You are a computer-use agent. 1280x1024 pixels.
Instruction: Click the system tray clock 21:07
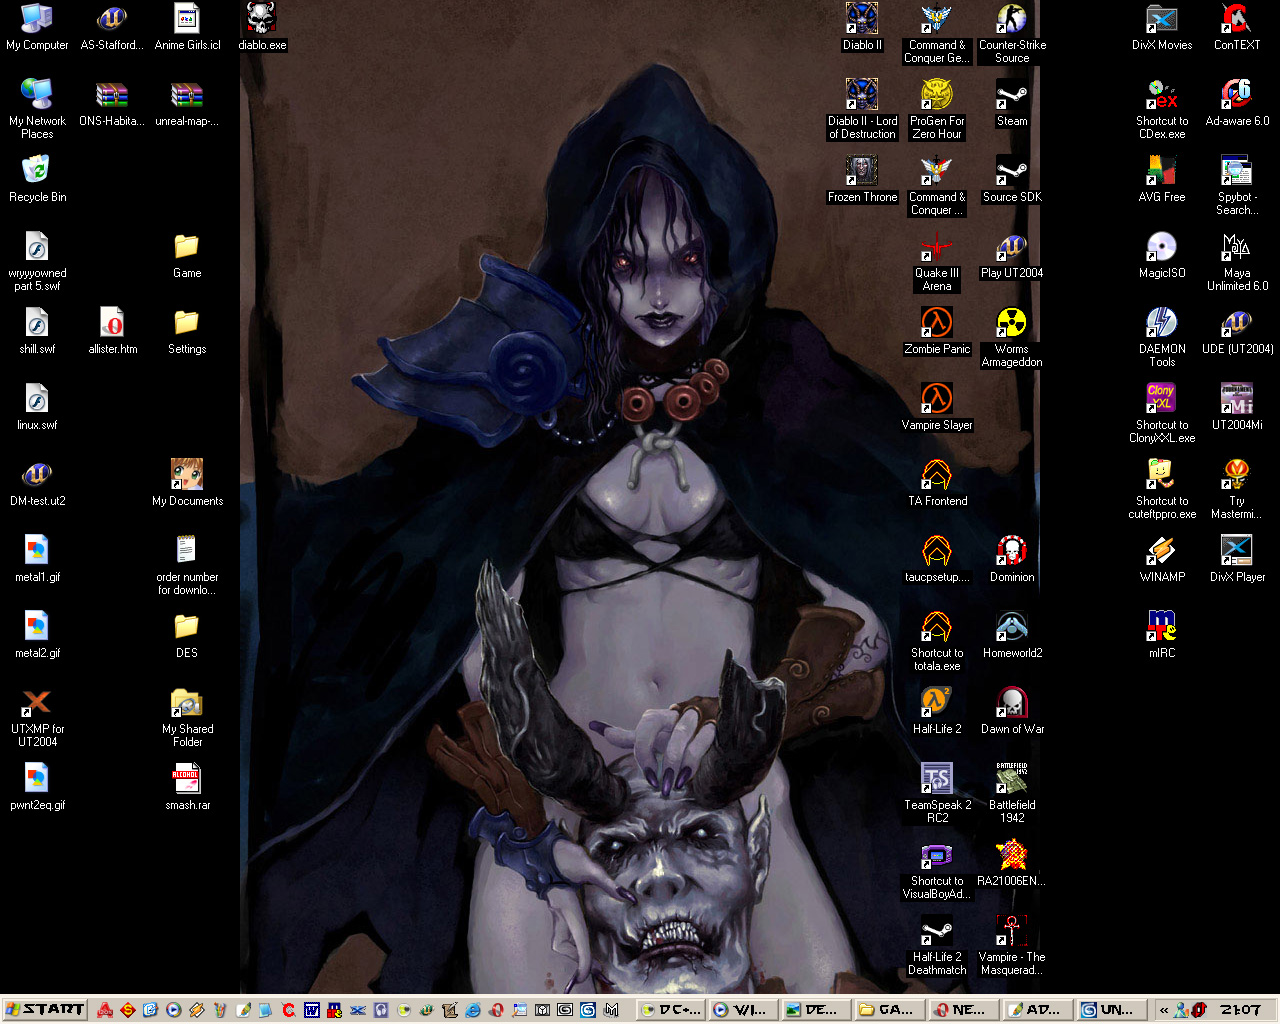pyautogui.click(x=1240, y=1010)
